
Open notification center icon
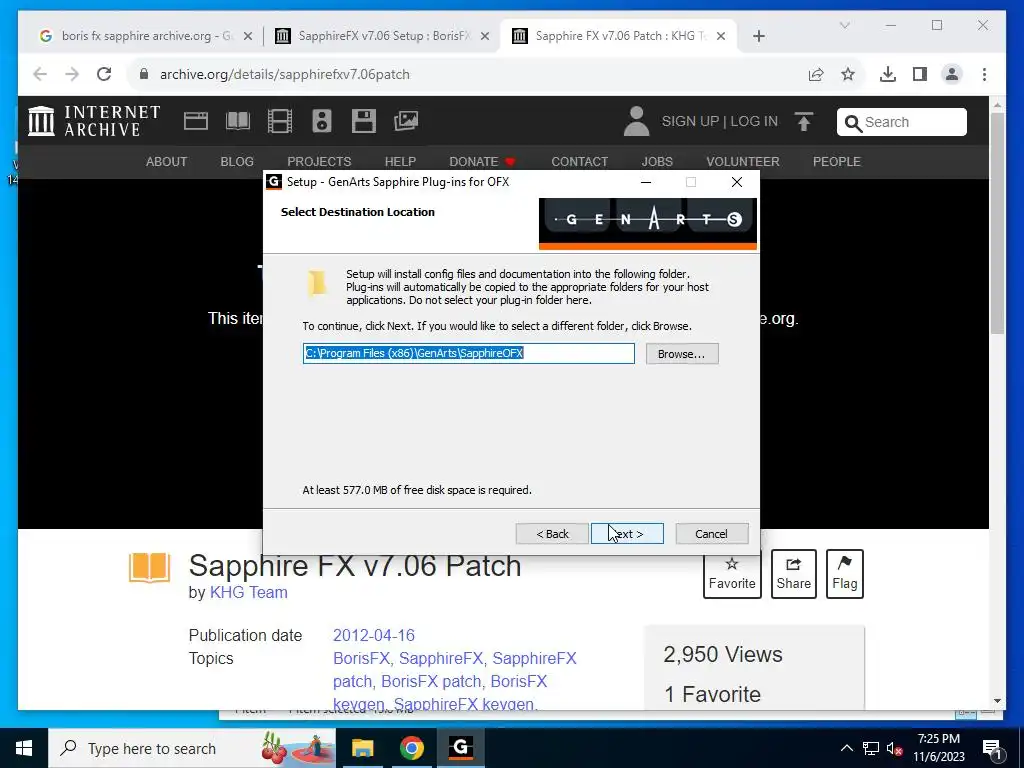click(x=991, y=748)
